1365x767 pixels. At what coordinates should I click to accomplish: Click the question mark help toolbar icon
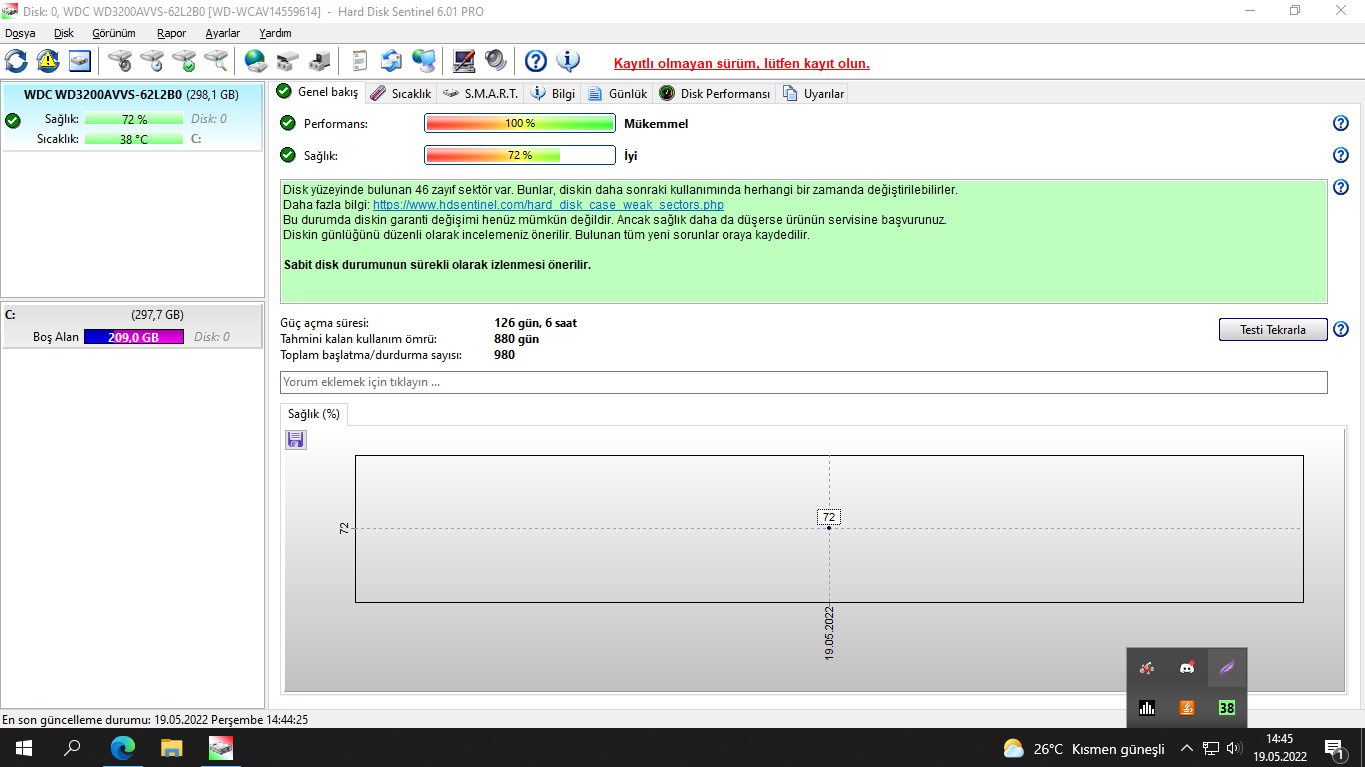click(x=536, y=61)
